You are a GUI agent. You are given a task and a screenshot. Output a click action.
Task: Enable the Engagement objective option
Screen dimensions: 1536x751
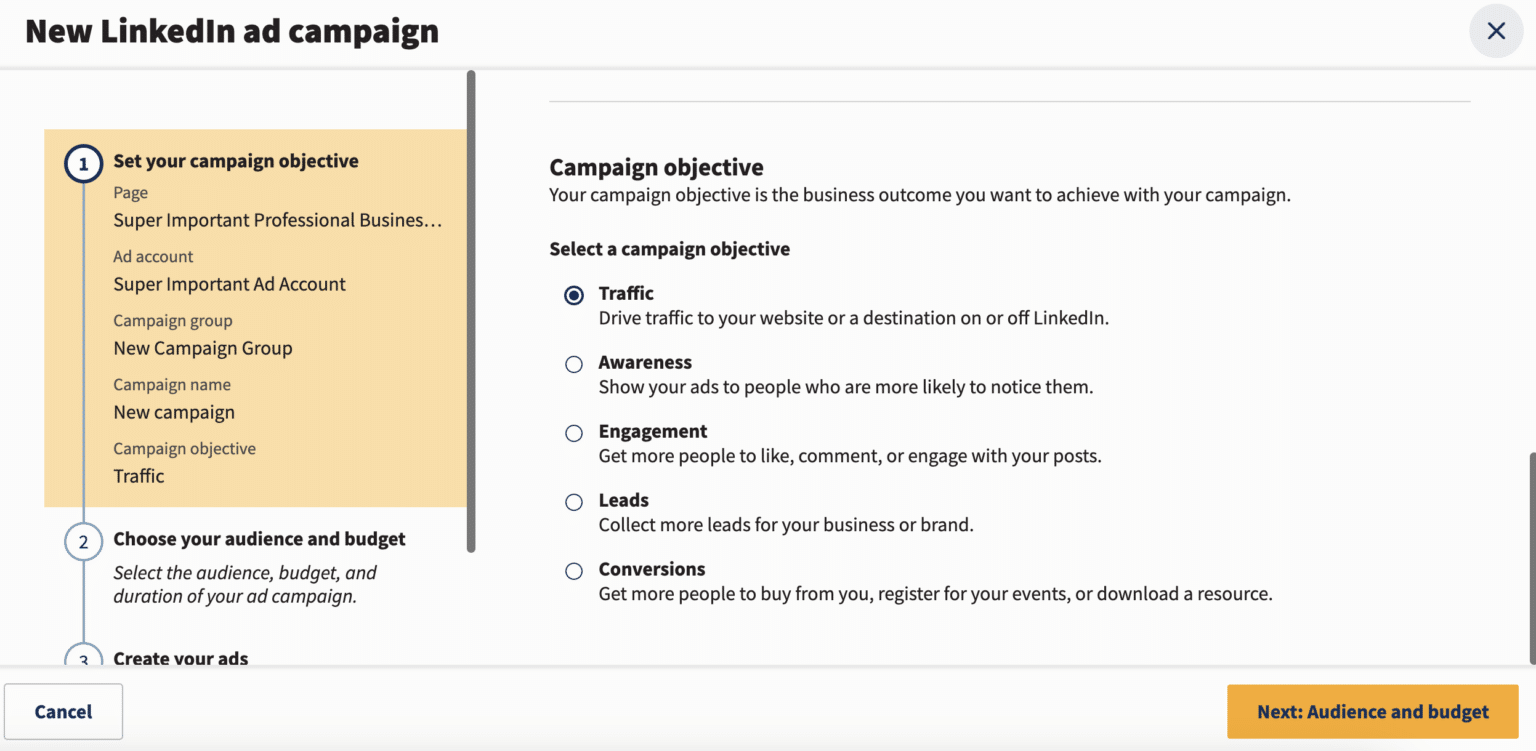(573, 433)
